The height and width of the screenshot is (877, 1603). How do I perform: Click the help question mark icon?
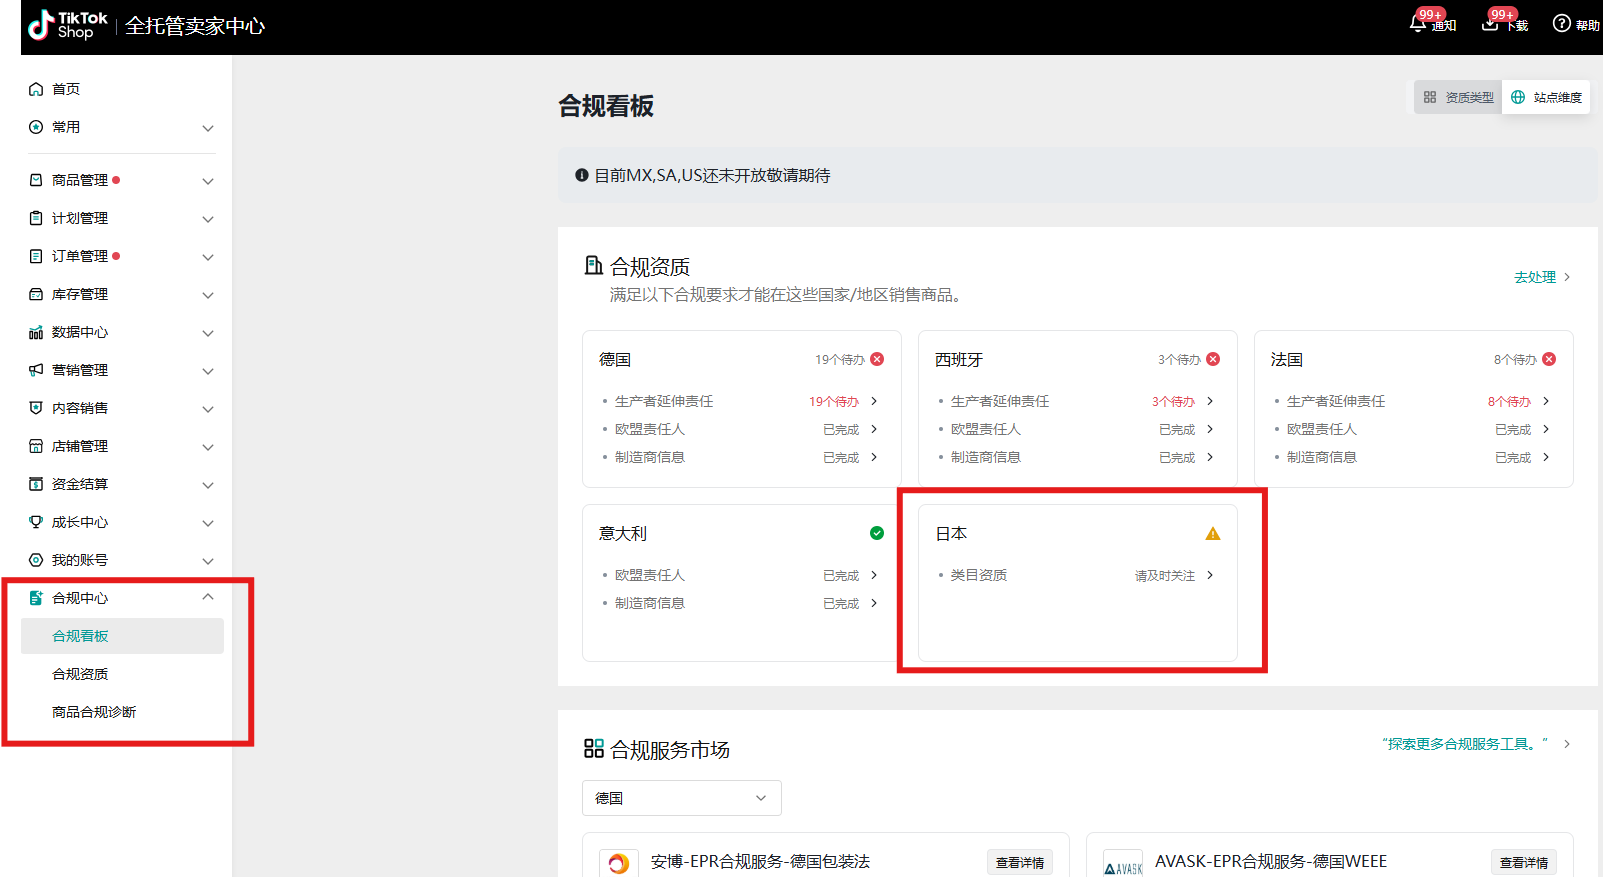pyautogui.click(x=1561, y=23)
